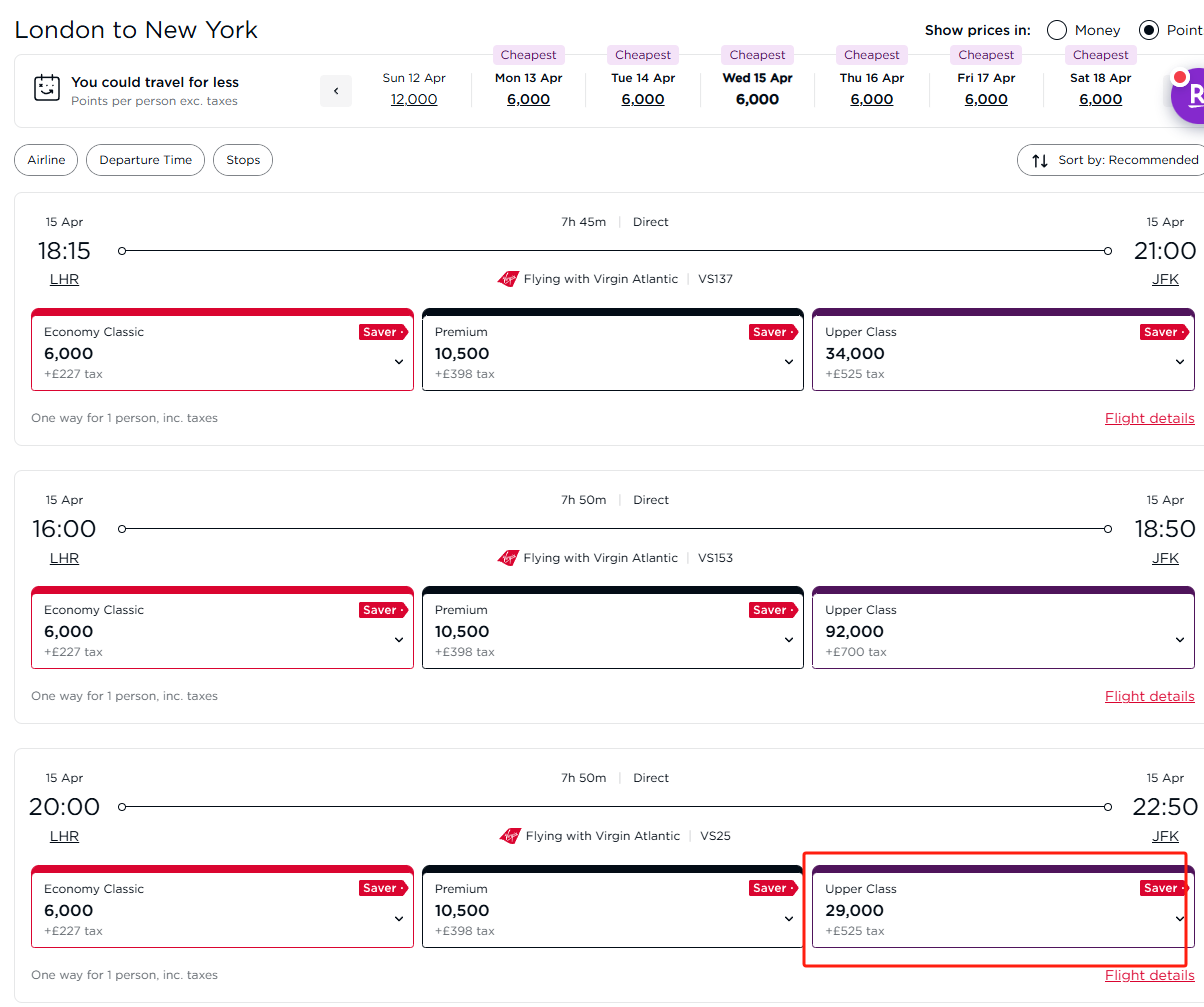The height and width of the screenshot is (1007, 1204).
Task: Click the Saver tag on 18:15 Economy Classic
Action: point(383,332)
